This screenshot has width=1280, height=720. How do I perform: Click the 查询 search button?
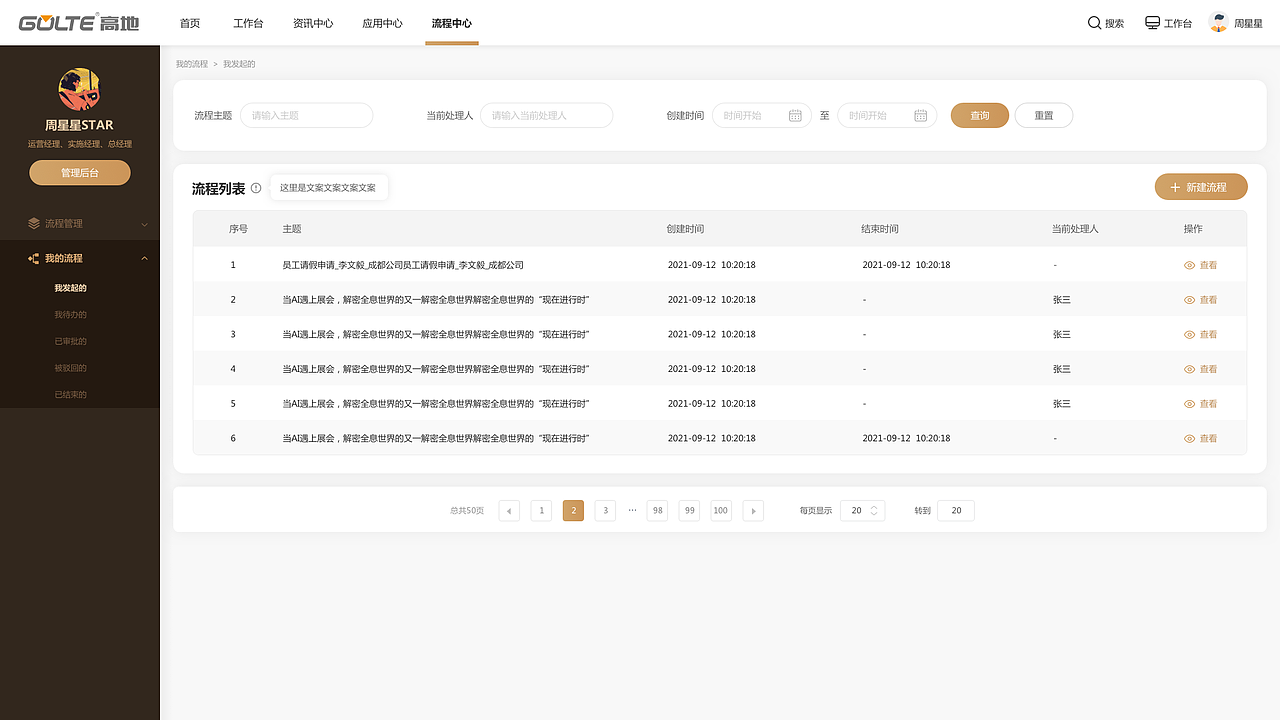click(980, 116)
